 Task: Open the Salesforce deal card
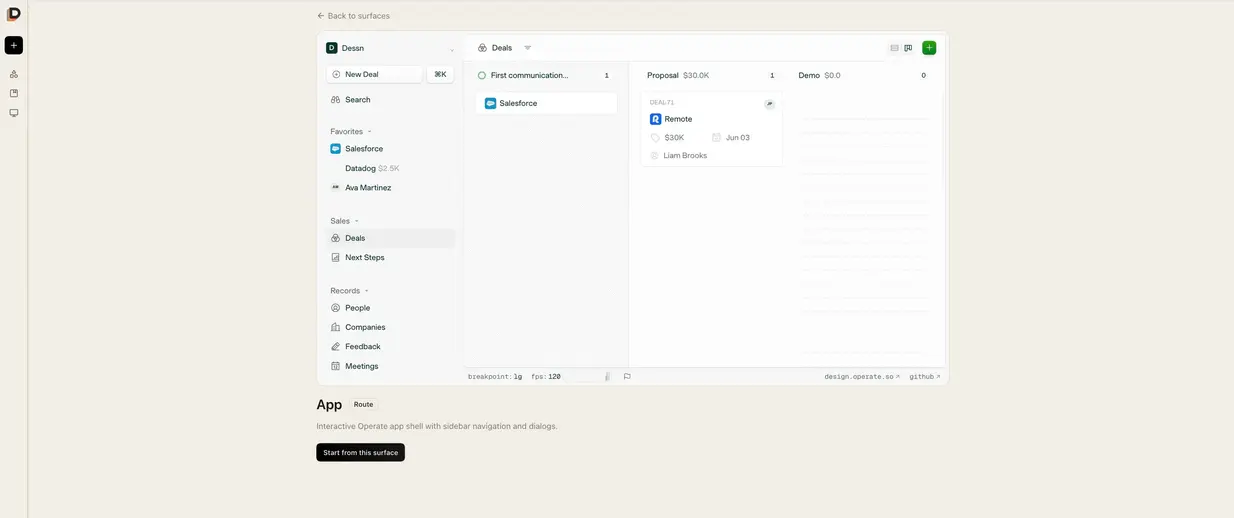click(x=546, y=103)
